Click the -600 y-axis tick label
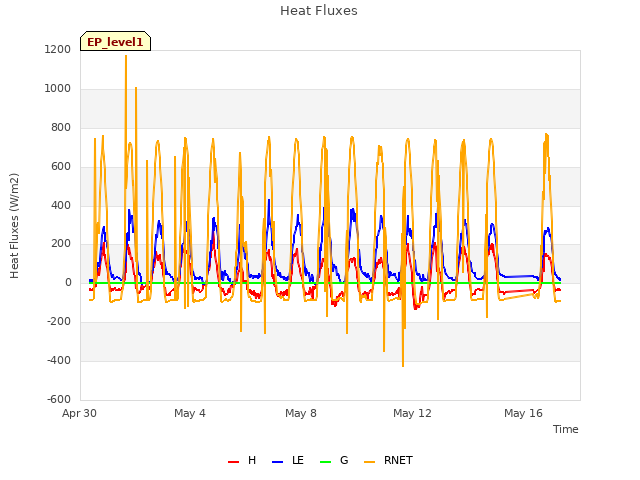 pyautogui.click(x=59, y=399)
